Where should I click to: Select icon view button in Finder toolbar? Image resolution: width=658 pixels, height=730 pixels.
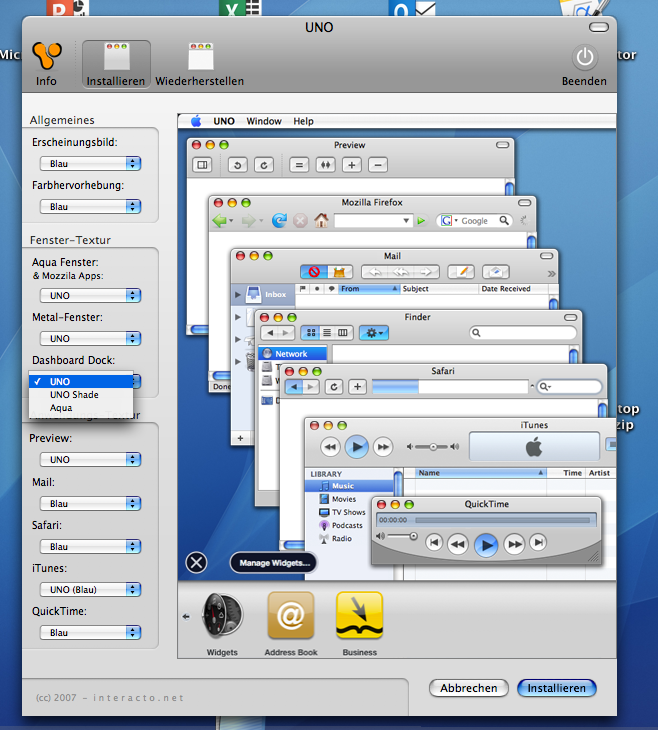point(311,332)
